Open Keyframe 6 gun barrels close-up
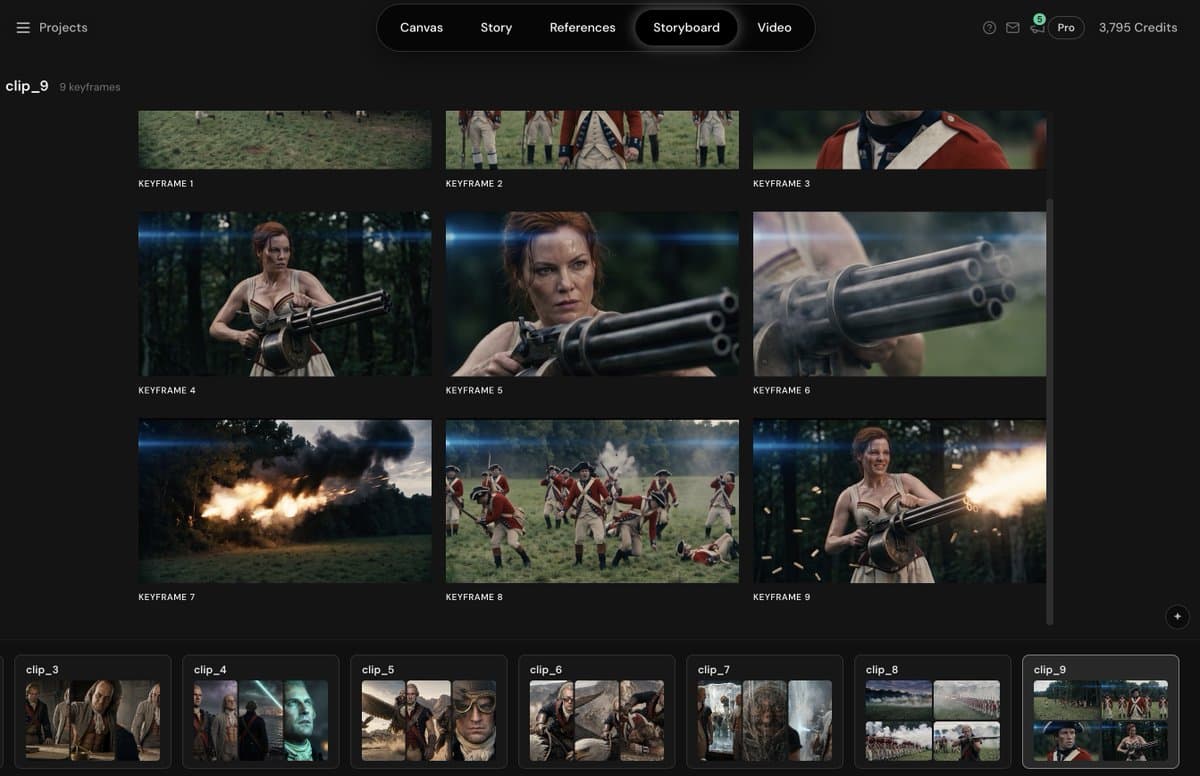 click(899, 294)
